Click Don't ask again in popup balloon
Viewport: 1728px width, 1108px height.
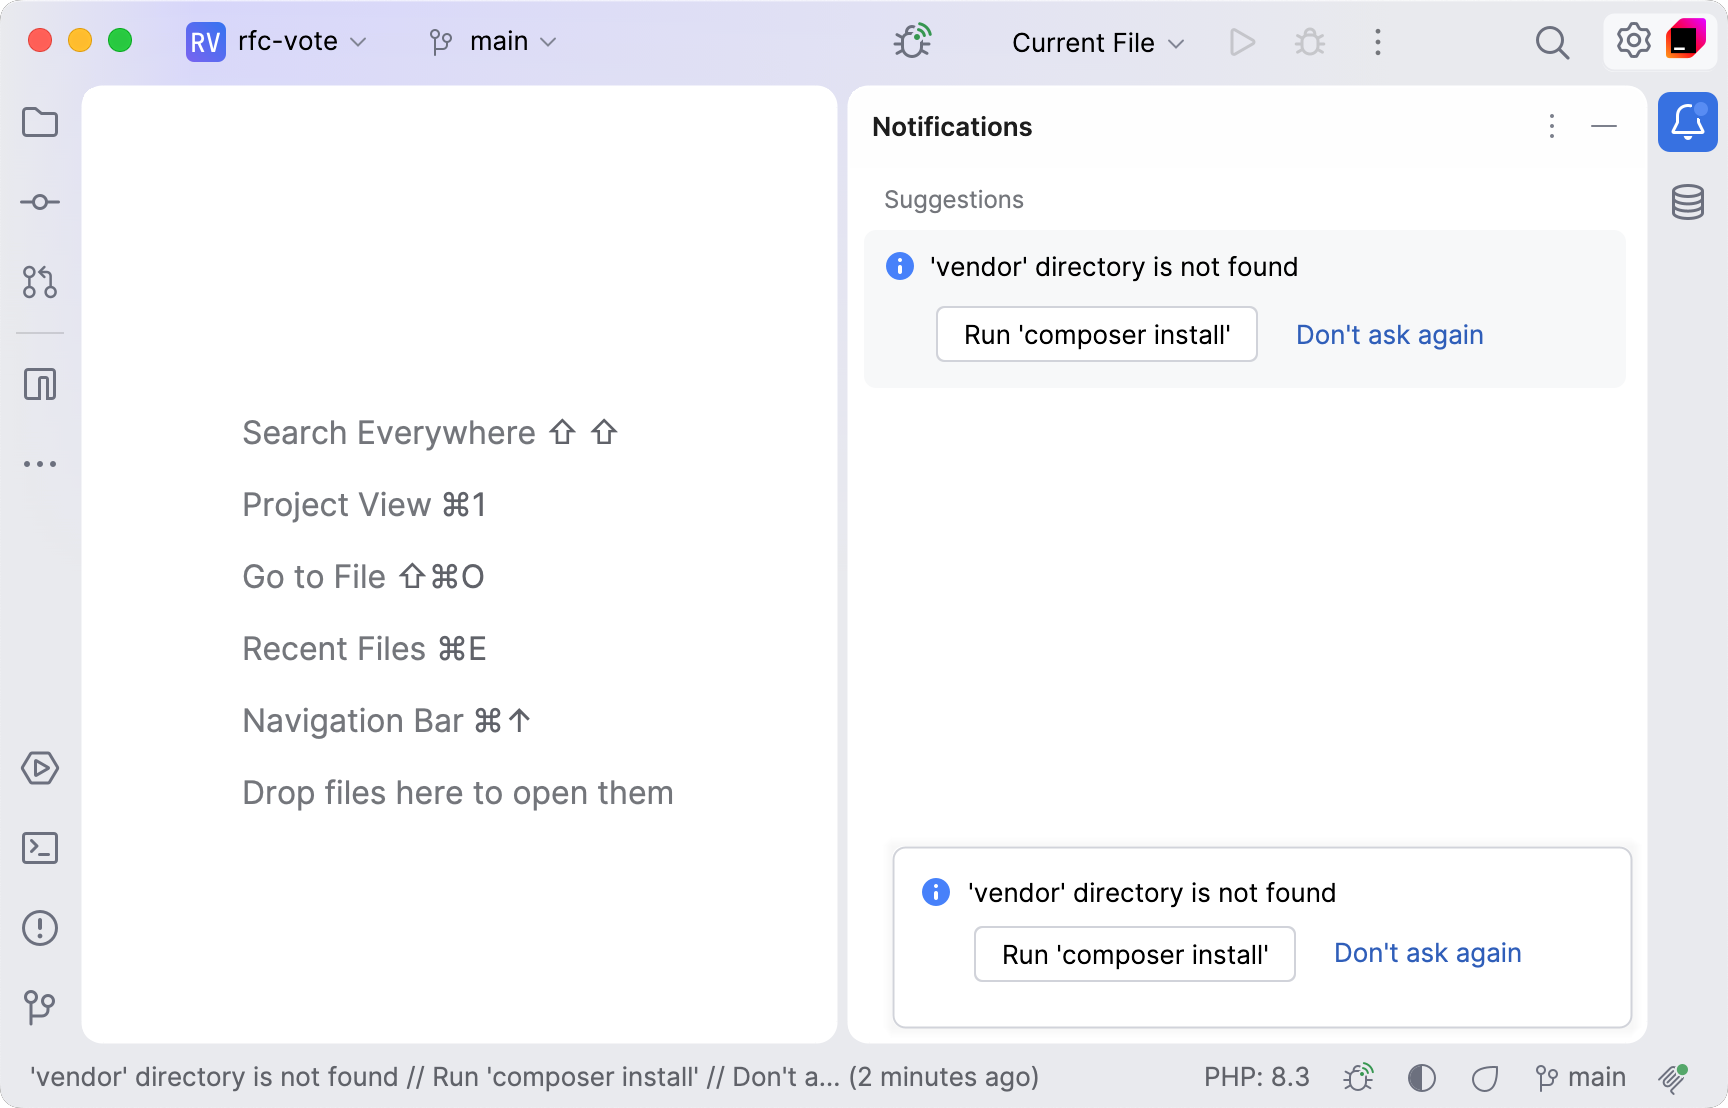(1428, 953)
